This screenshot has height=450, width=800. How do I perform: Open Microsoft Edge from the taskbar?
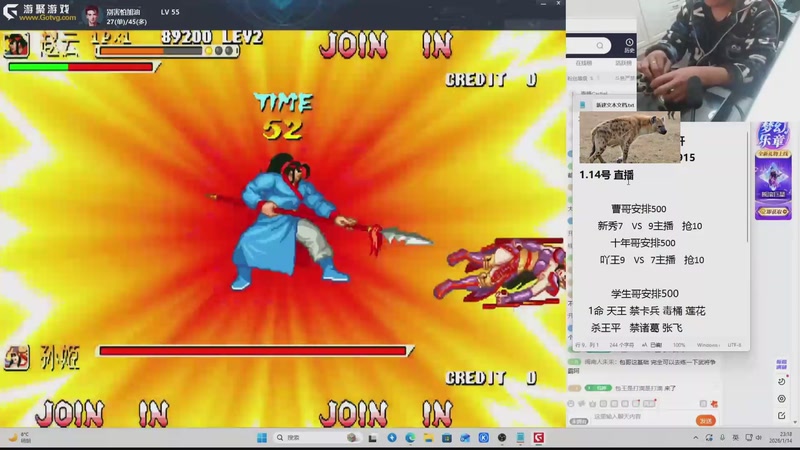(x=410, y=438)
